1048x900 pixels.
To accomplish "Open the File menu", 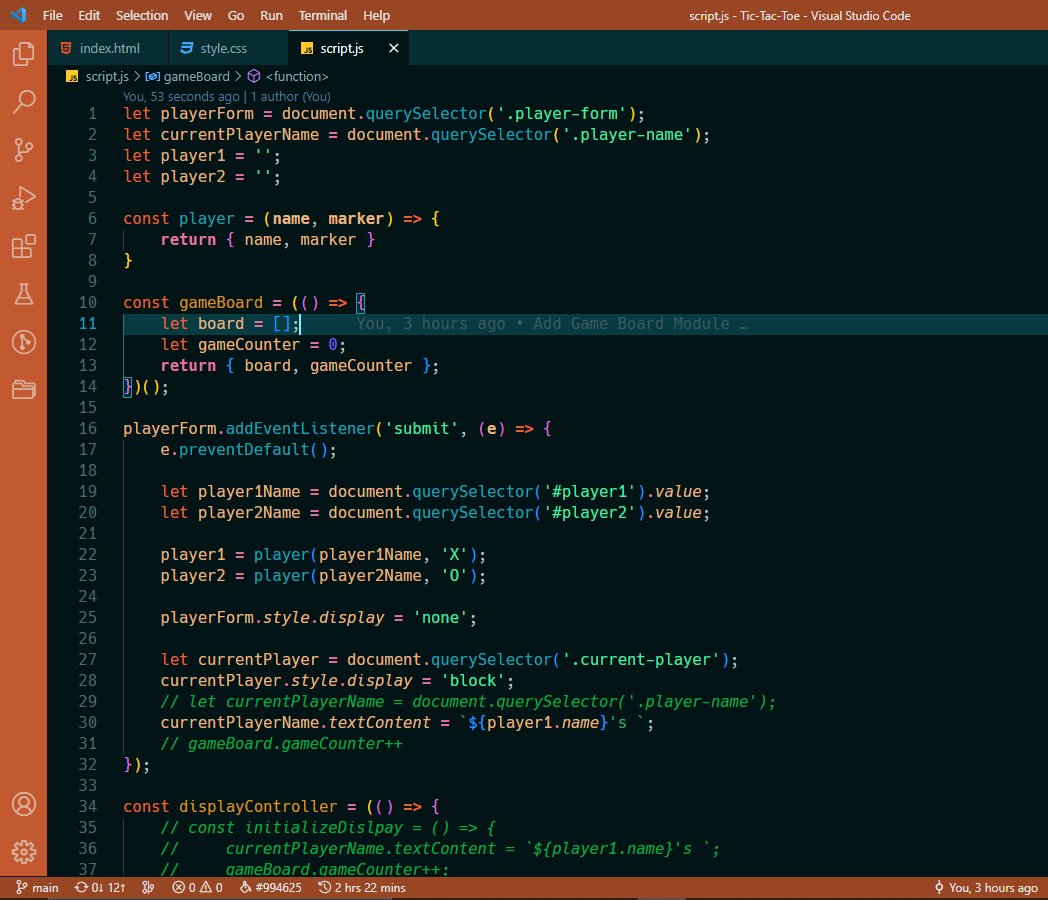I will [x=52, y=15].
